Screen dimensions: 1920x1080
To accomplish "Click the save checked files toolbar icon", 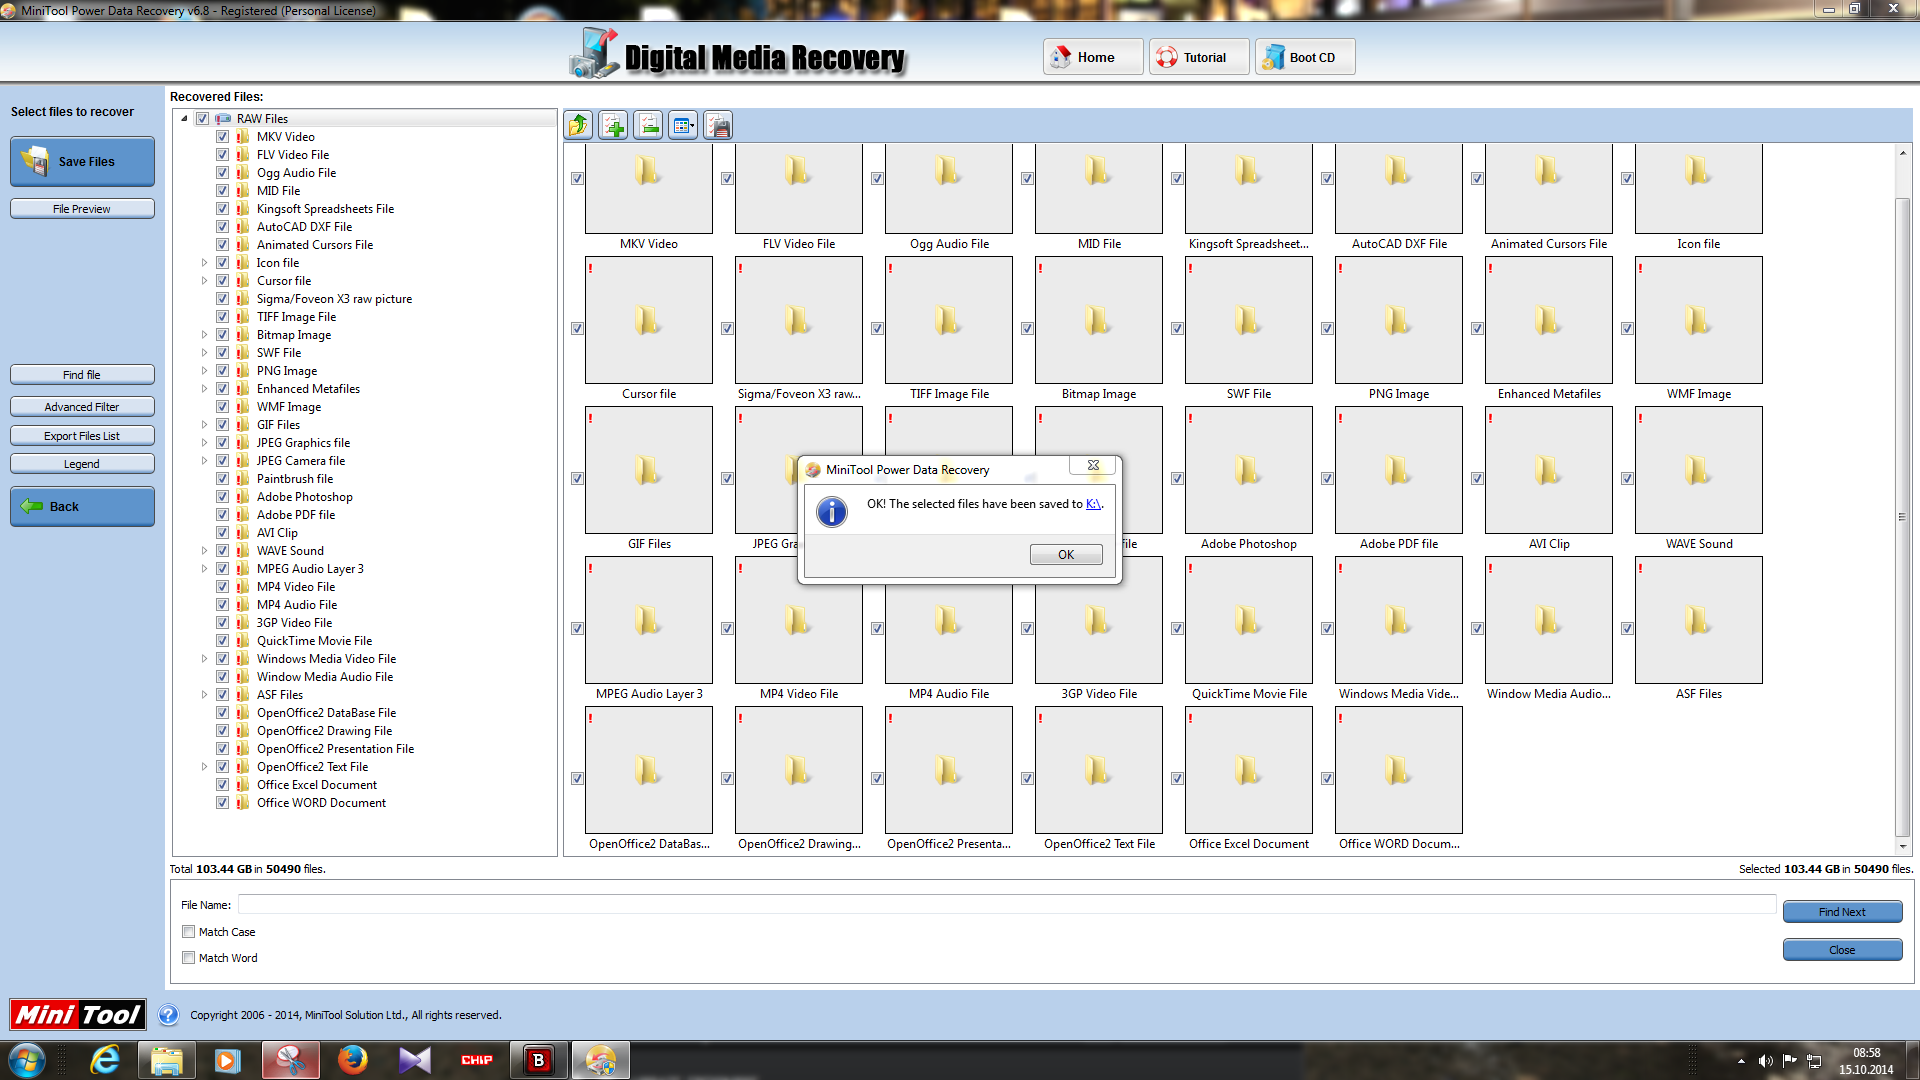I will (x=718, y=126).
